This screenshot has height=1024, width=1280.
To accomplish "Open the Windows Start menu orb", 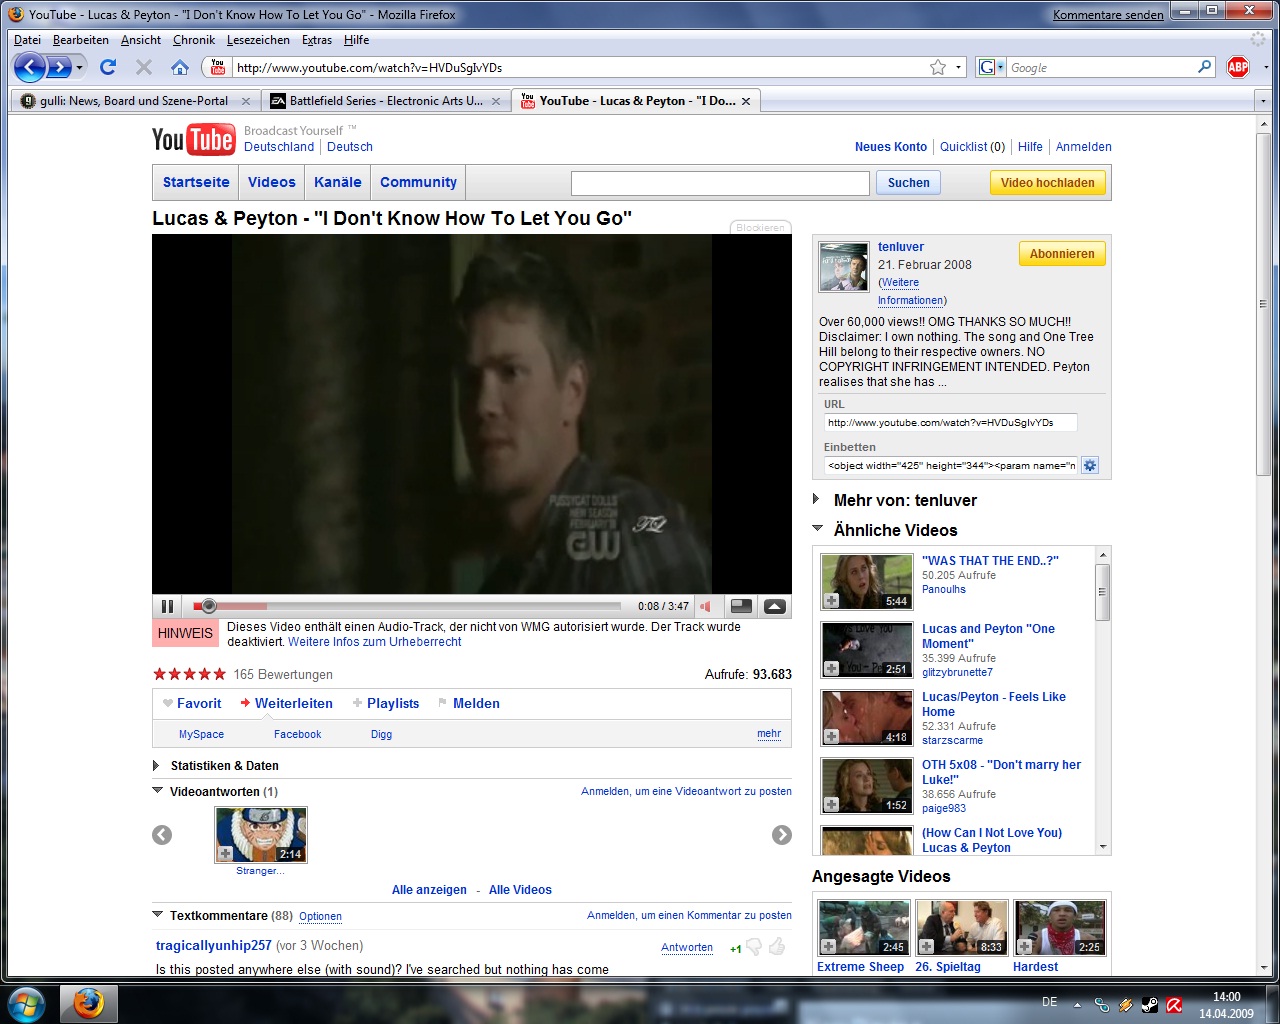I will click(27, 1003).
